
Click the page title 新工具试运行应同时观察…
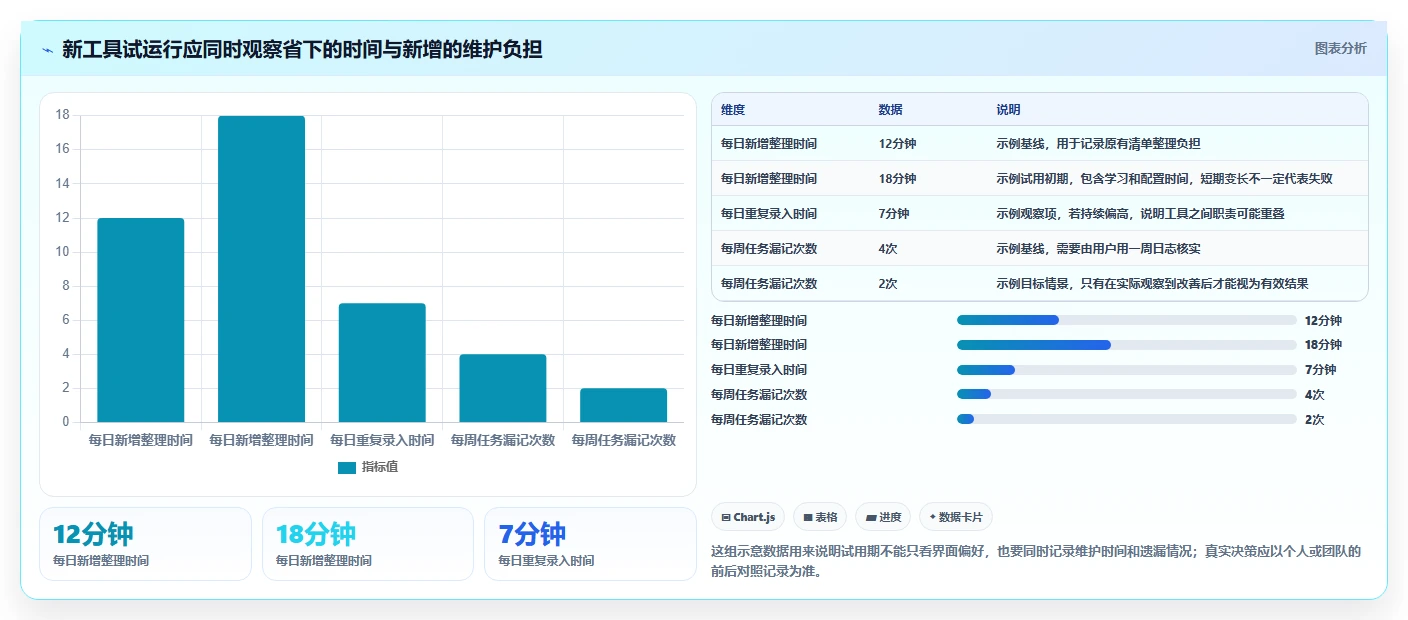(x=302, y=49)
